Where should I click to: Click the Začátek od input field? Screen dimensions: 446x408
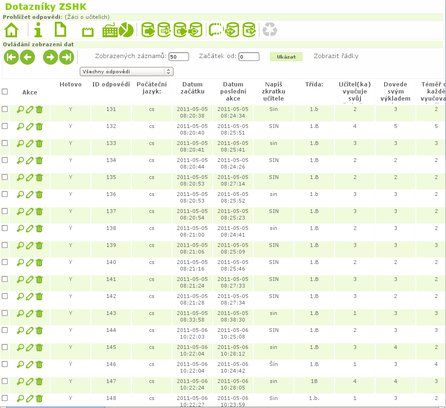(249, 57)
